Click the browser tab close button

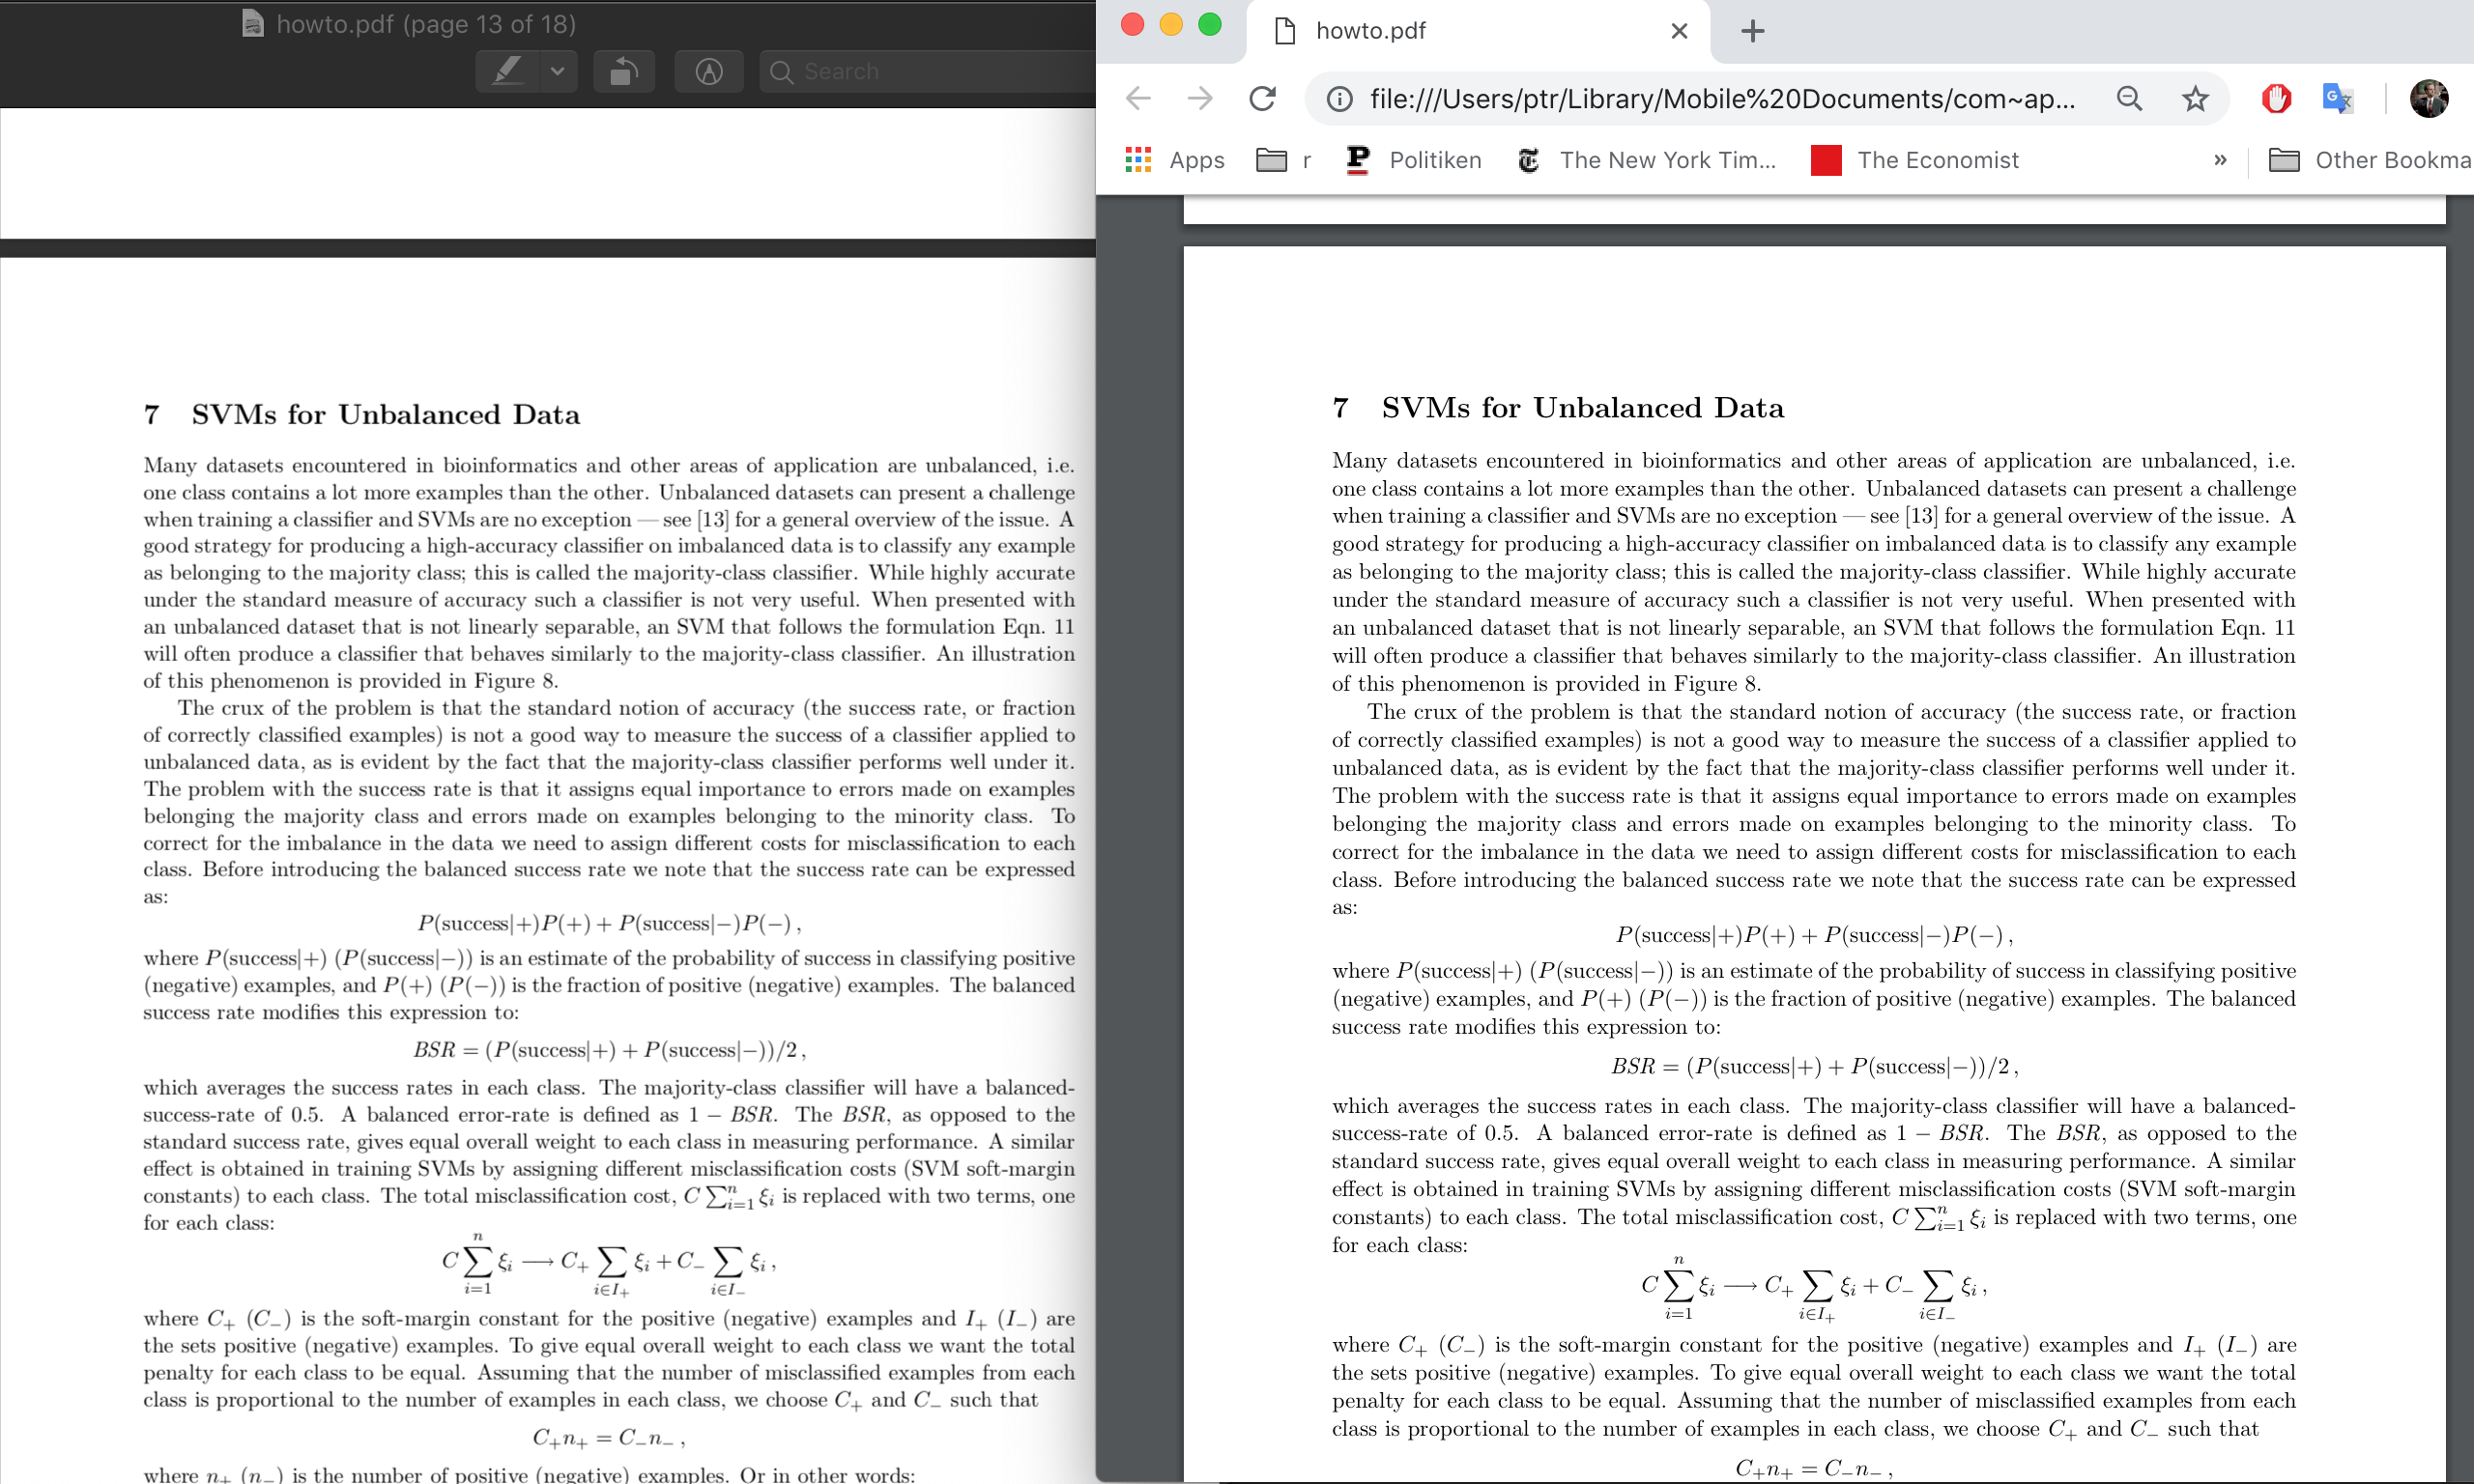click(x=1679, y=30)
